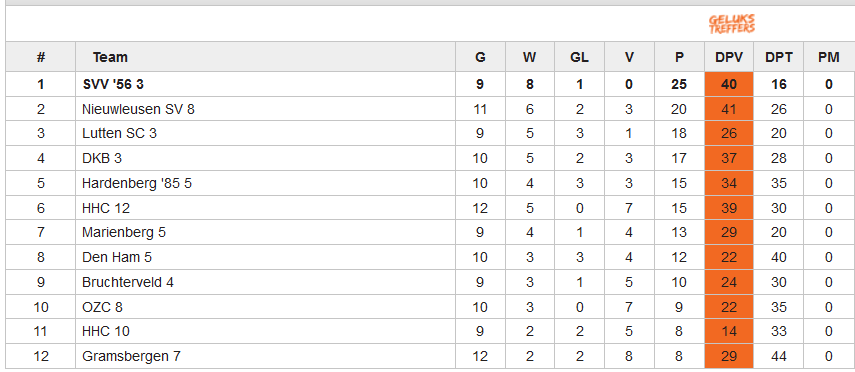
Task: Select Hardenberg '85 5 team entry
Action: pos(137,183)
